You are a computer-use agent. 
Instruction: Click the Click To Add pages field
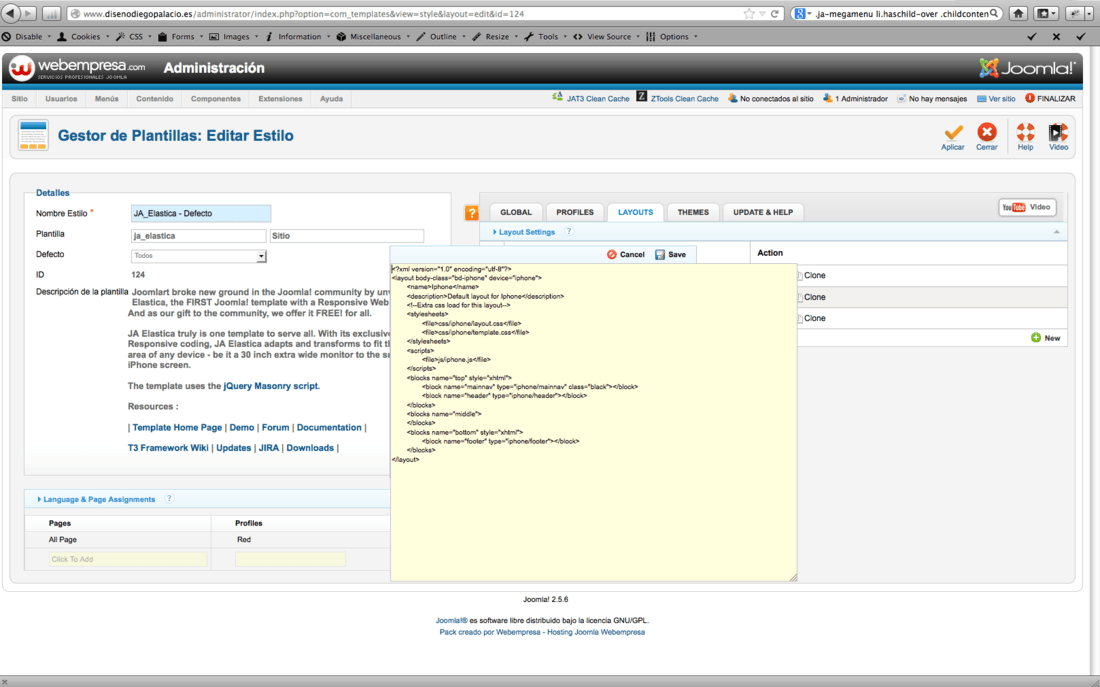(x=128, y=559)
